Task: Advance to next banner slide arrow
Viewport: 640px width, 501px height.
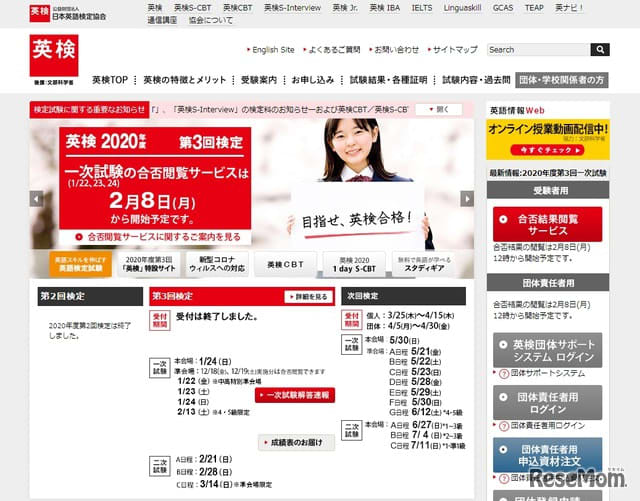Action: coord(467,199)
